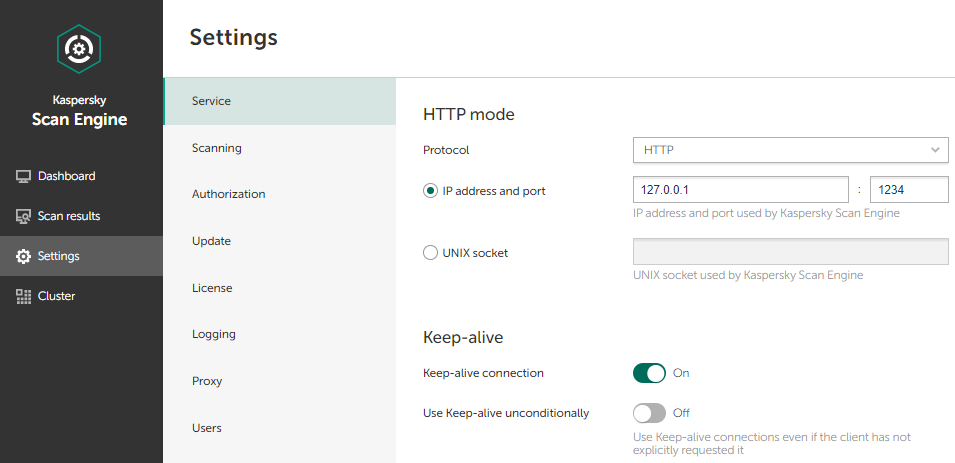Screen dimensions: 955x463
Task: Switch to the Authorization tab
Action: 229,194
